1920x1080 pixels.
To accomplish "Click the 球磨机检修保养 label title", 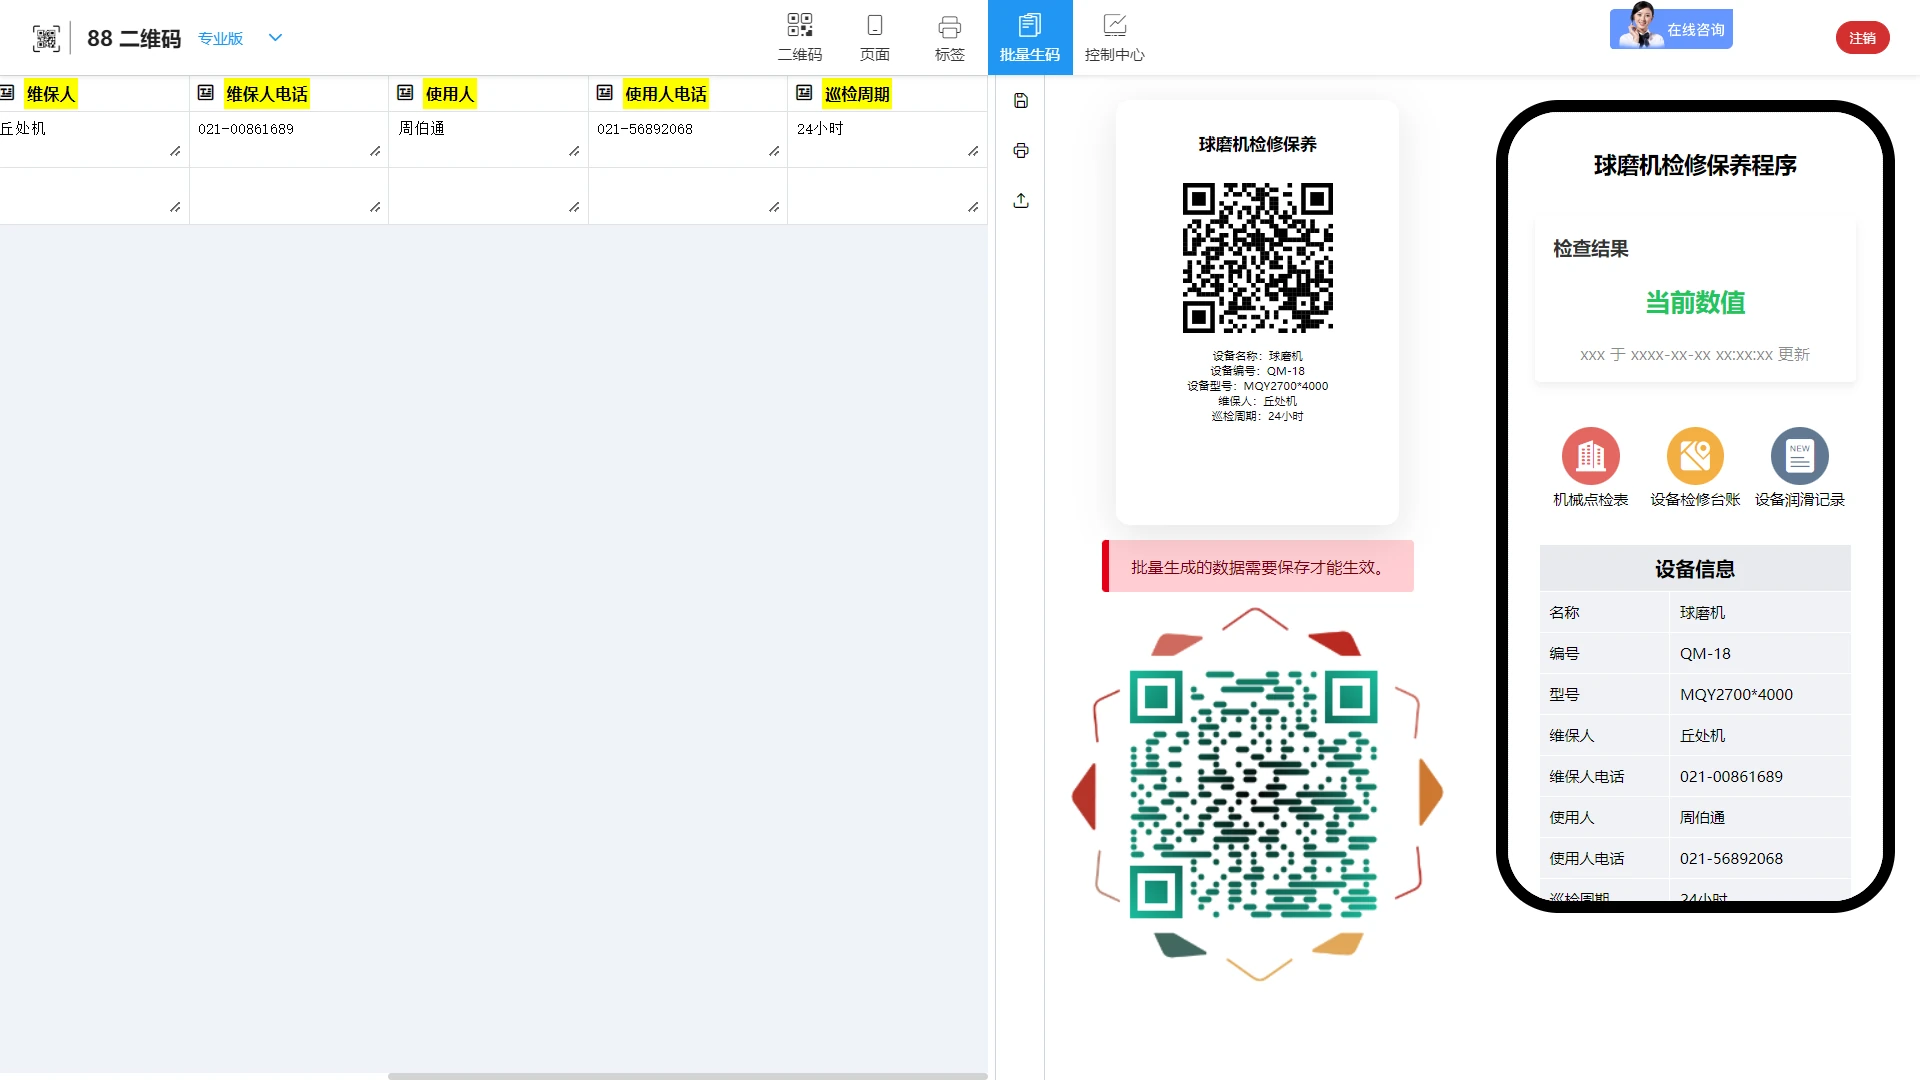I will [x=1257, y=144].
